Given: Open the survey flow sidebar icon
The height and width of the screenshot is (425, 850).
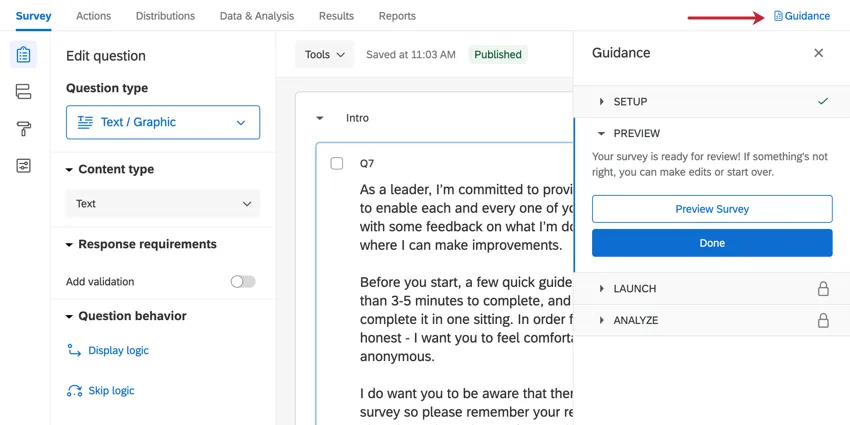Looking at the screenshot, I should (24, 92).
